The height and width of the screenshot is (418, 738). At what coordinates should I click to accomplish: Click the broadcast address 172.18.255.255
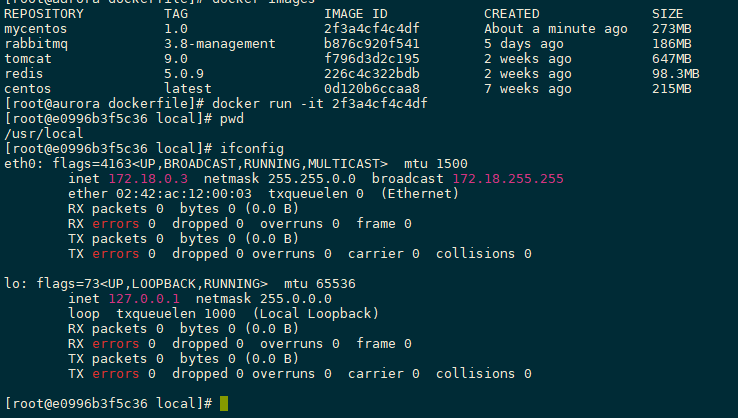tap(508, 179)
